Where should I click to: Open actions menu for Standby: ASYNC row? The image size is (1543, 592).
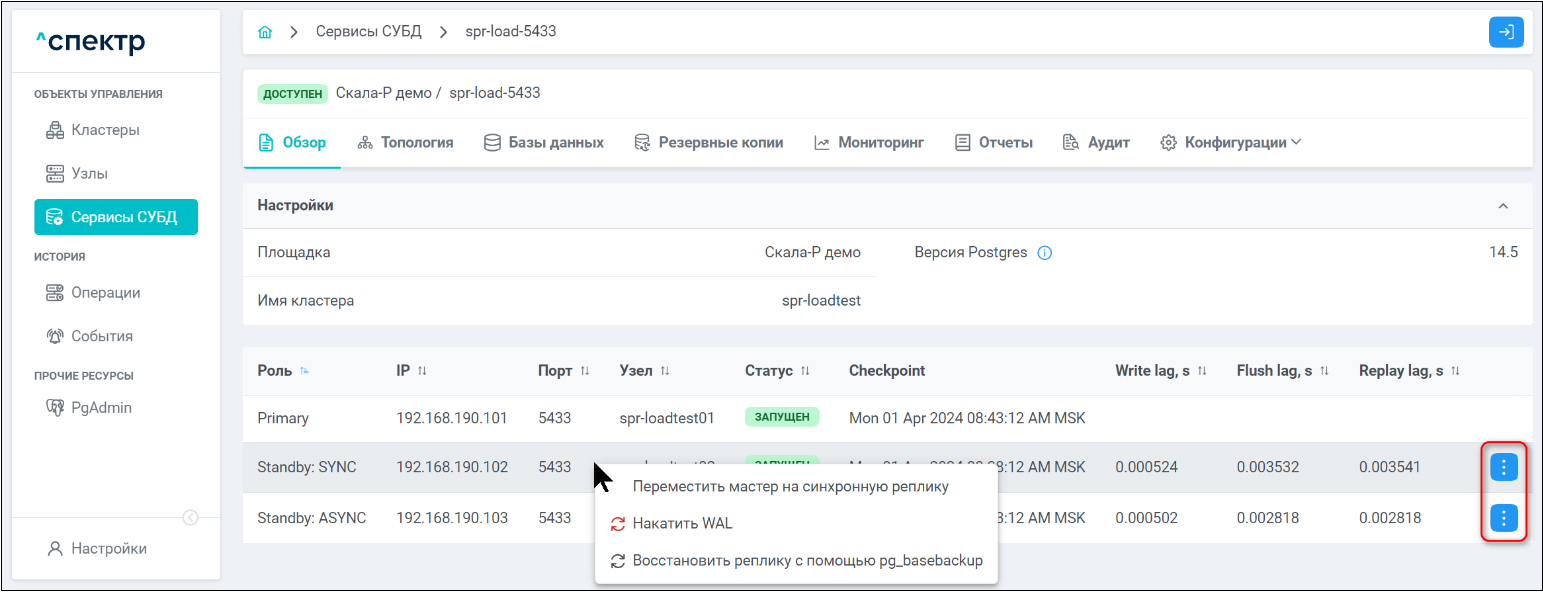(1504, 518)
